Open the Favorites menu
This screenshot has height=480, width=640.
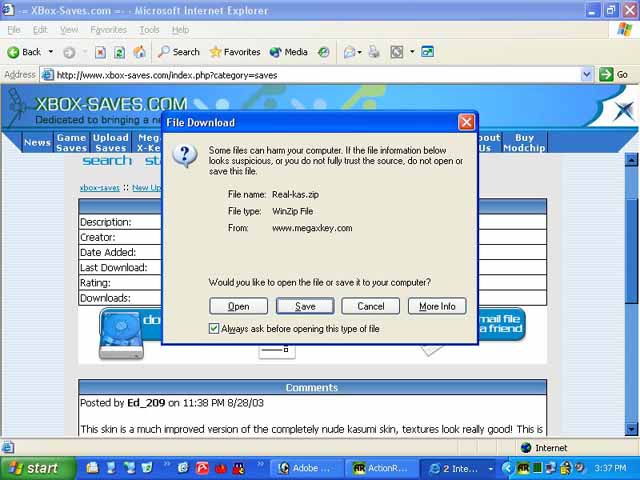pyautogui.click(x=109, y=30)
